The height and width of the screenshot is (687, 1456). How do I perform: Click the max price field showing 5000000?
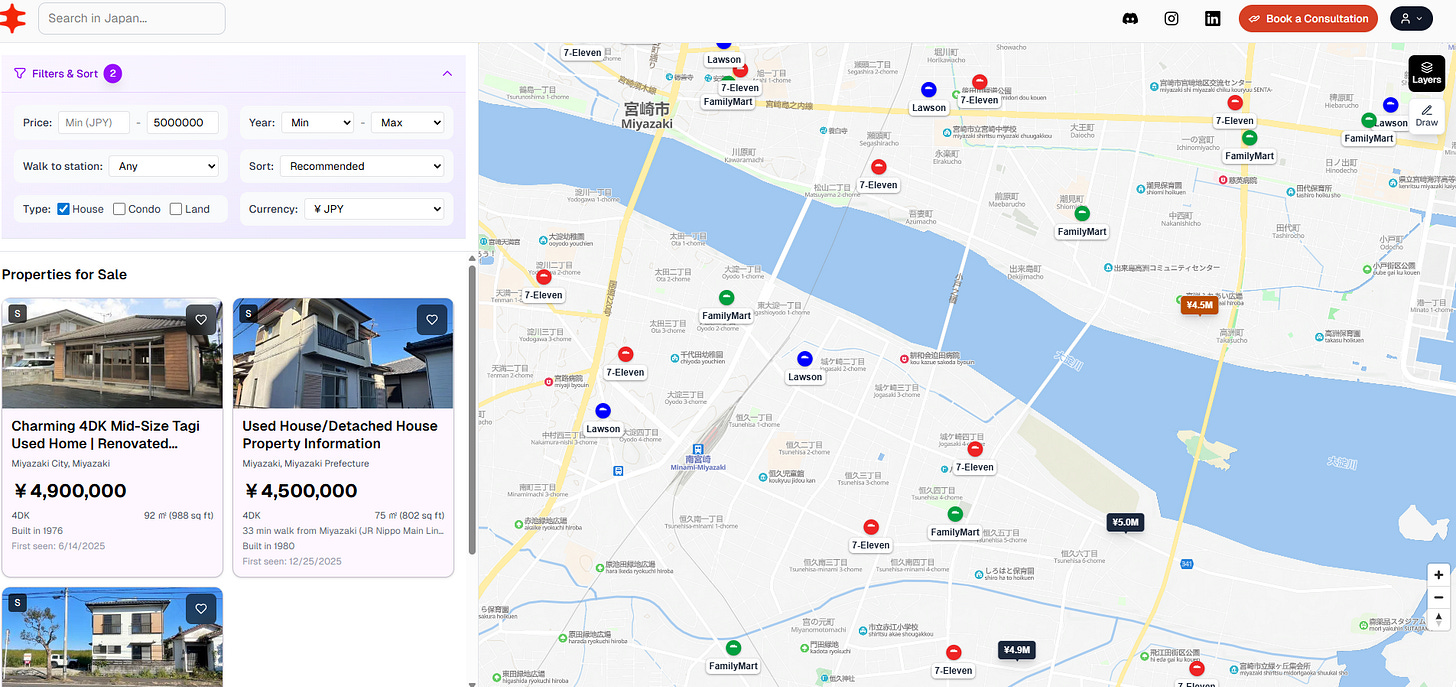[183, 123]
